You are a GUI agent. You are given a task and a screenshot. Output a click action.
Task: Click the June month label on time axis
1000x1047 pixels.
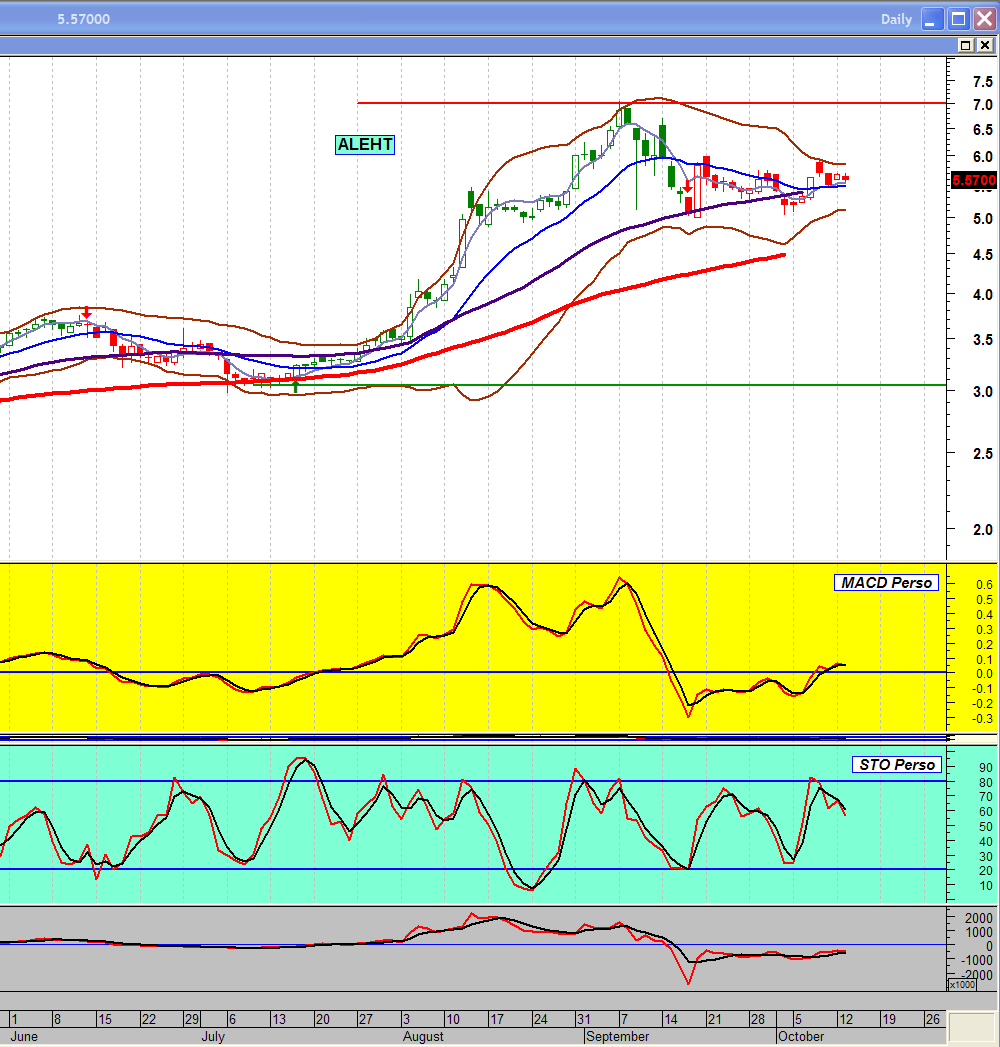[25, 1036]
